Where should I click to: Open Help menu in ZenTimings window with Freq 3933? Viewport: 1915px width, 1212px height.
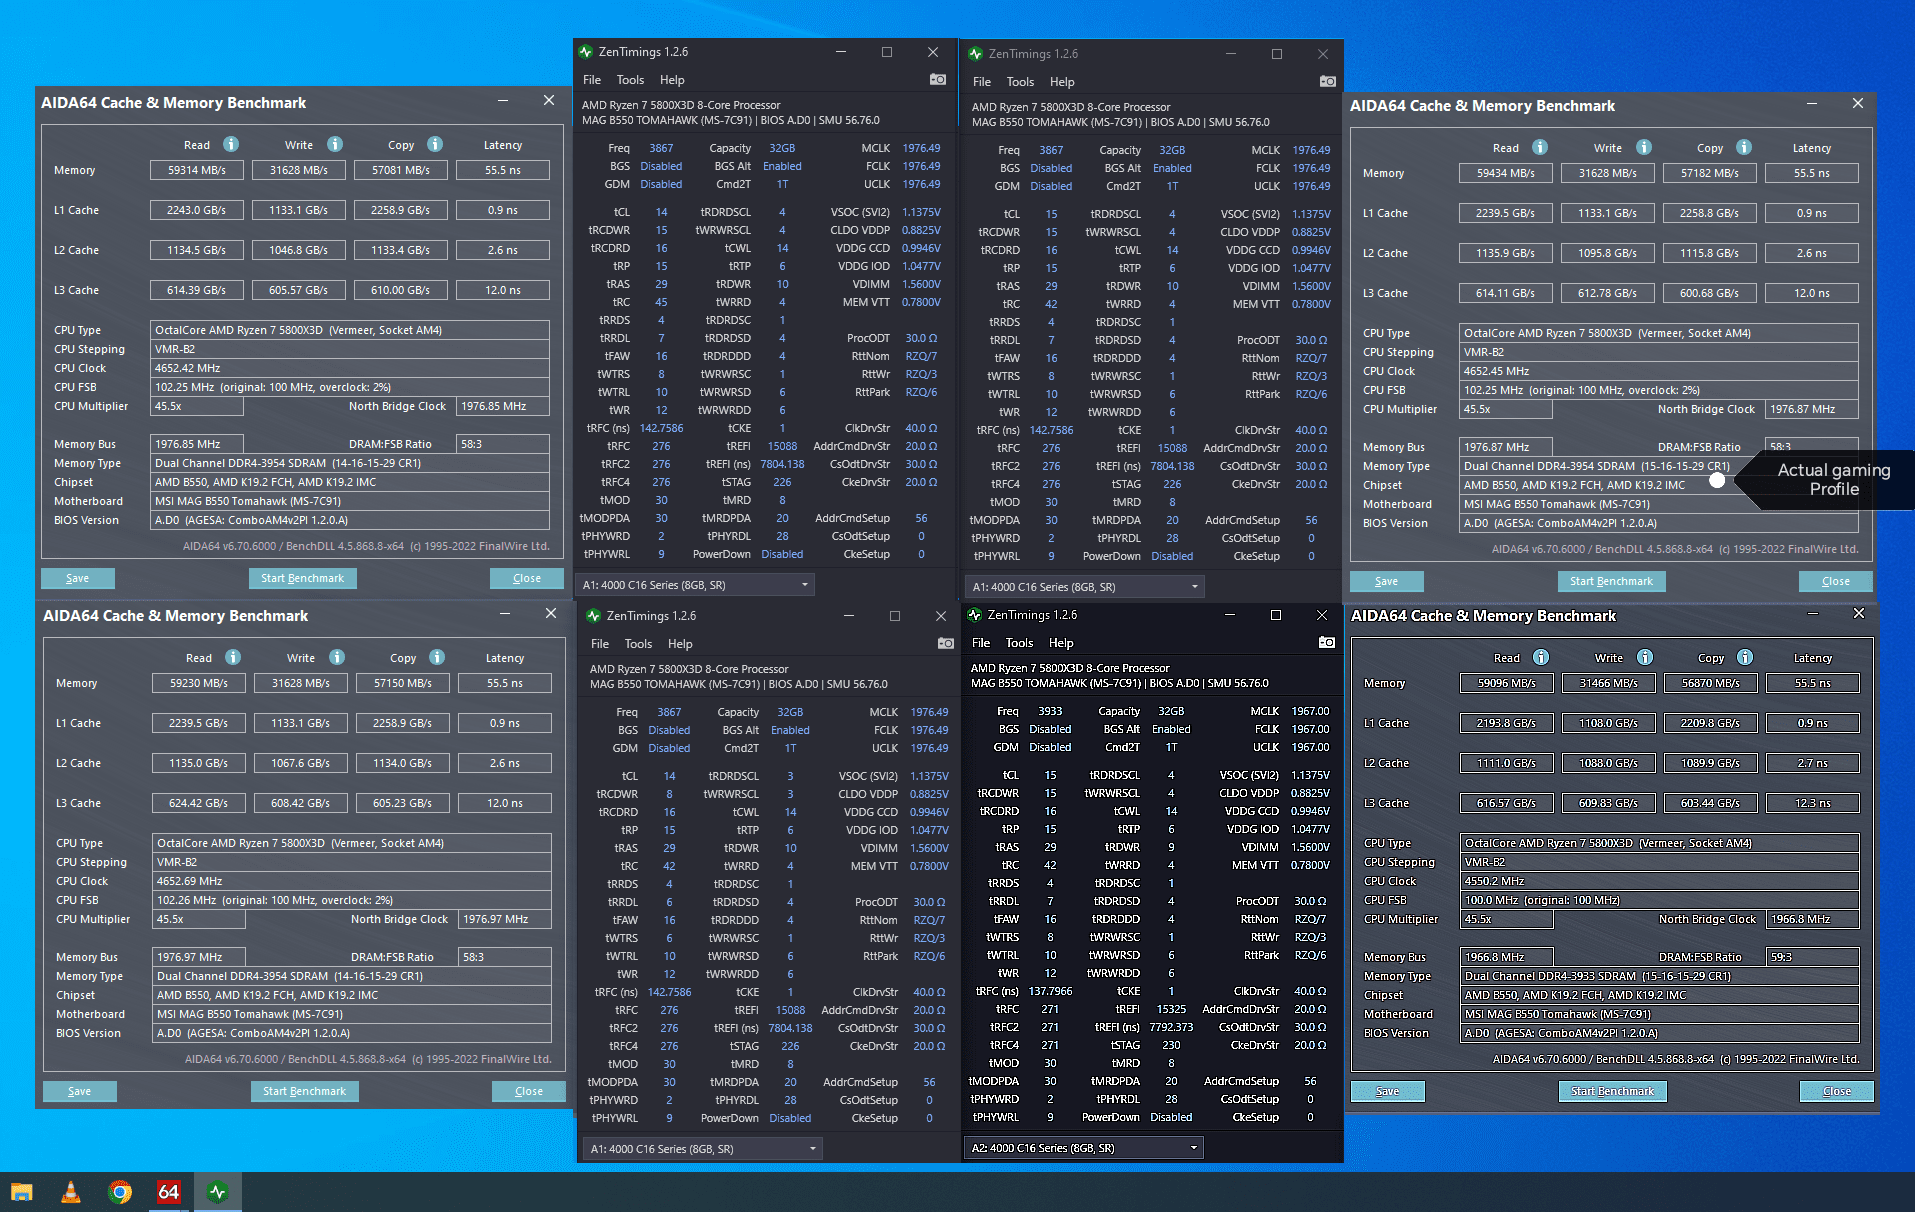(1061, 643)
